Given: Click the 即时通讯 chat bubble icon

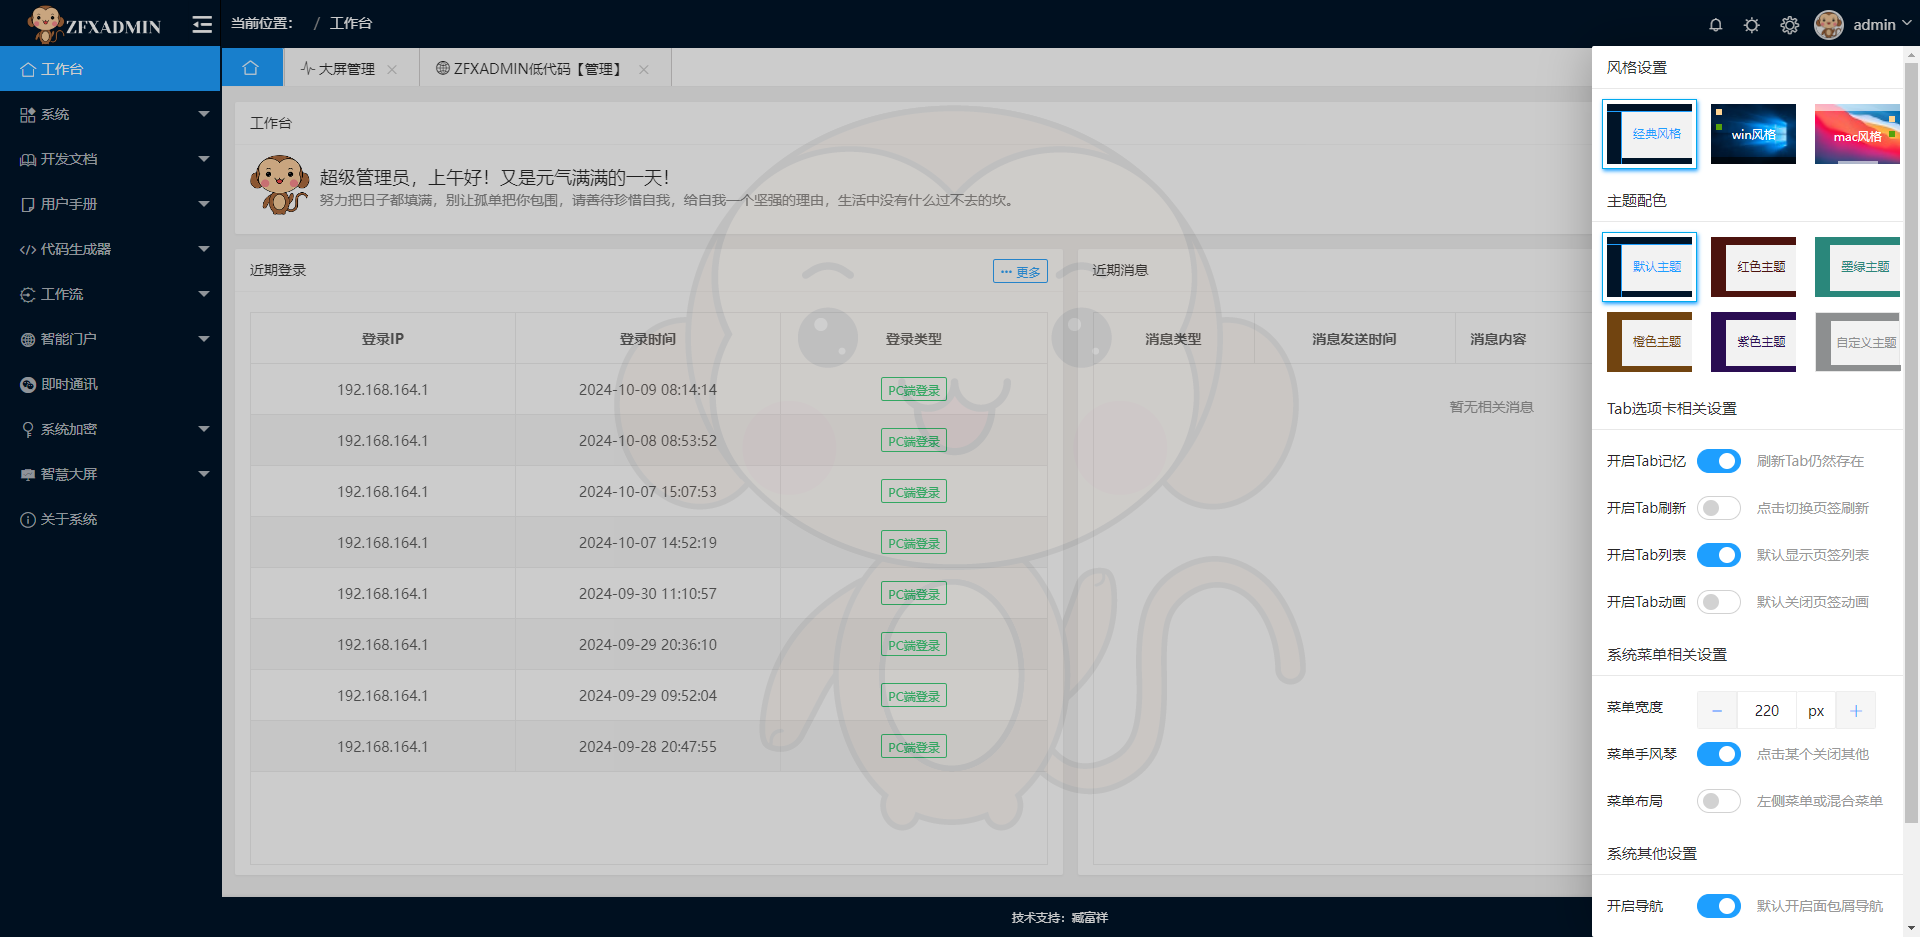Looking at the screenshot, I should tap(28, 385).
